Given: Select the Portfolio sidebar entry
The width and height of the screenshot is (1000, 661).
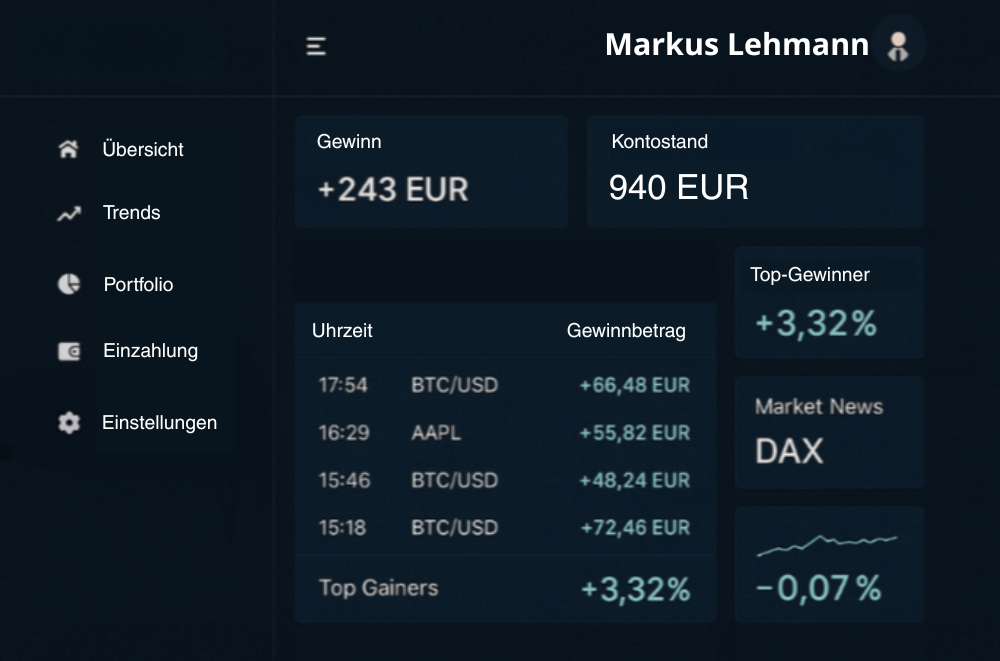Looking at the screenshot, I should point(137,284).
